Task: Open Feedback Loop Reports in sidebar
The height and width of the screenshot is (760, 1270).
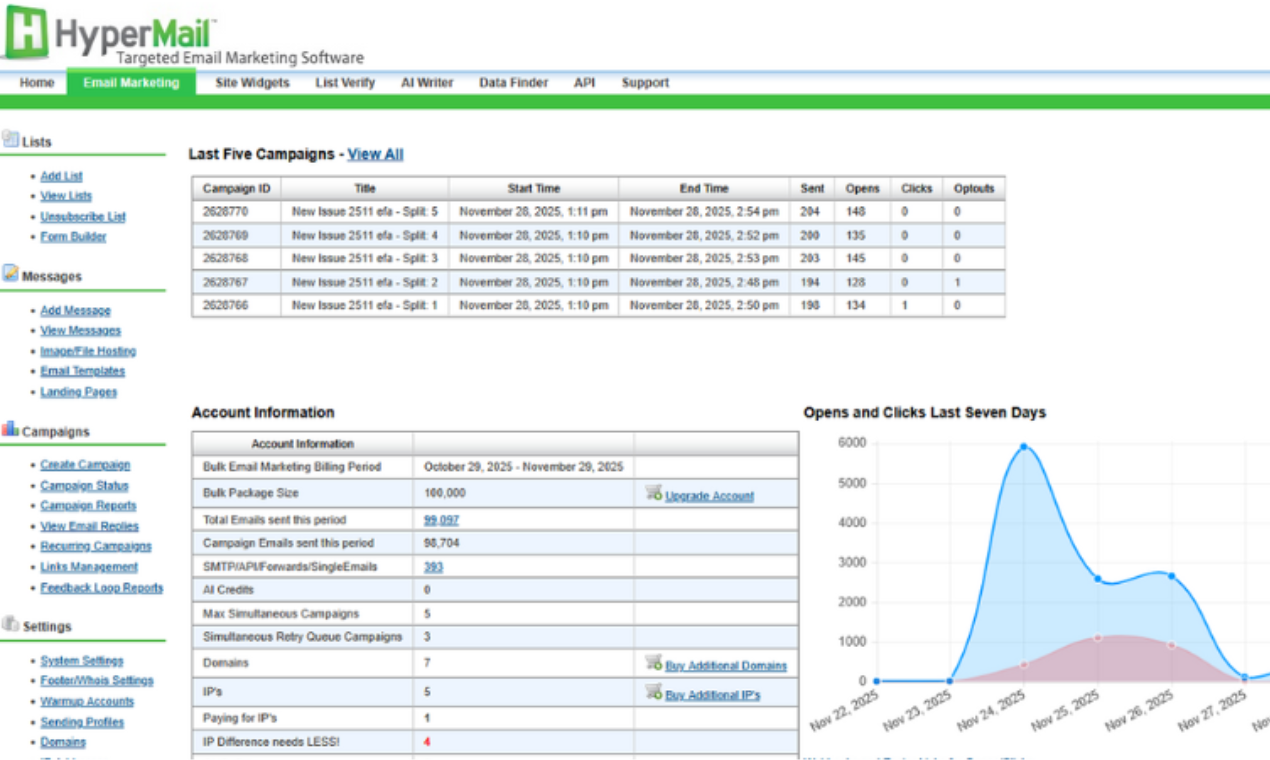Action: [101, 588]
